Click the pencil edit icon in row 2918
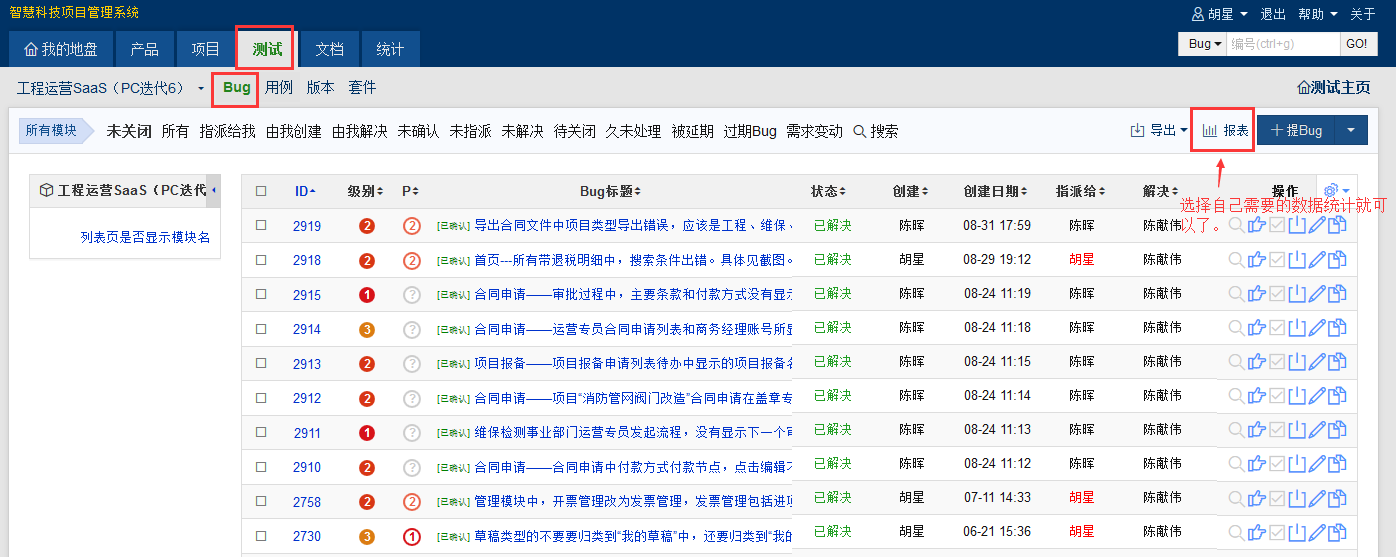1396x557 pixels. [x=1317, y=260]
